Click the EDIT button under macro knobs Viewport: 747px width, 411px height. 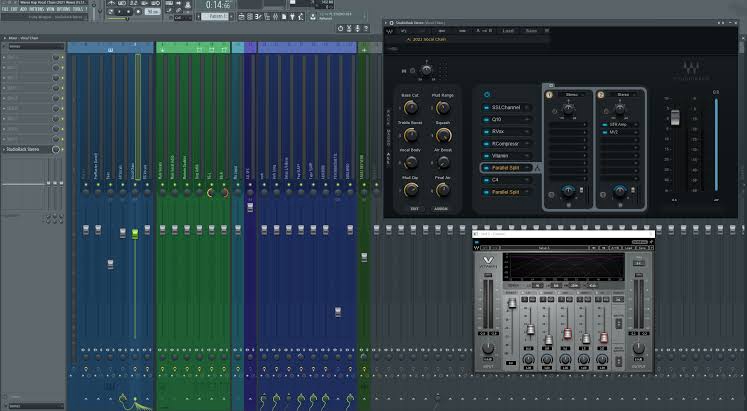coord(414,209)
